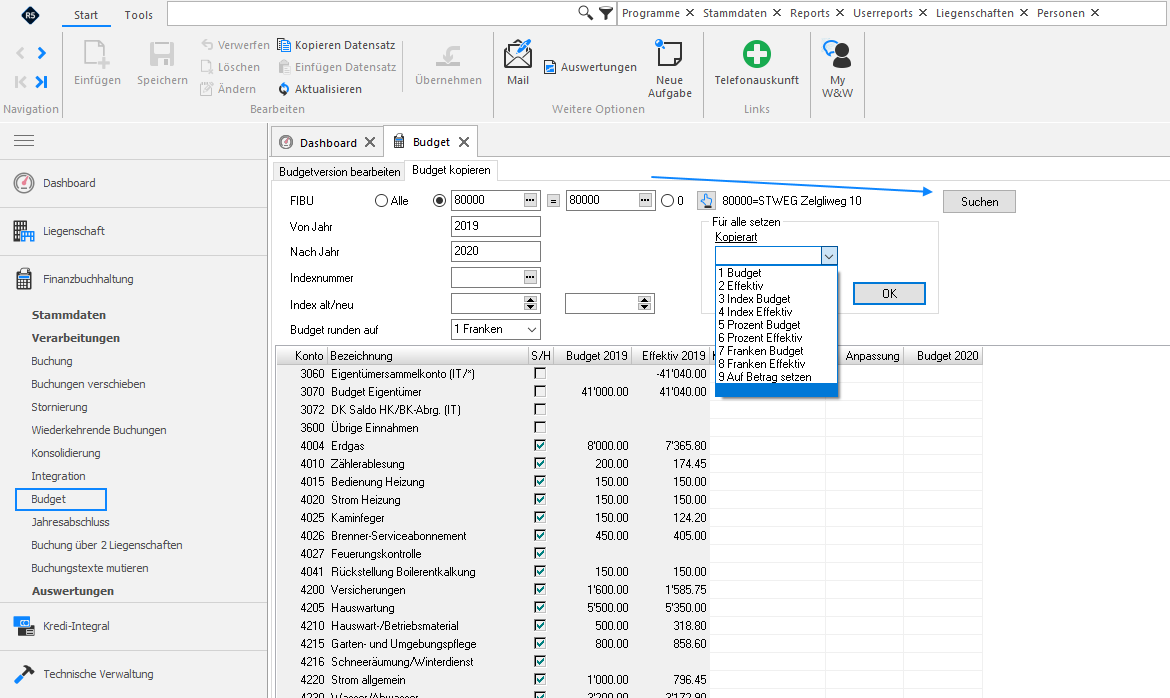Image resolution: width=1170 pixels, height=698 pixels.
Task: Open Konsolidierung in sidebar
Action: point(66,453)
